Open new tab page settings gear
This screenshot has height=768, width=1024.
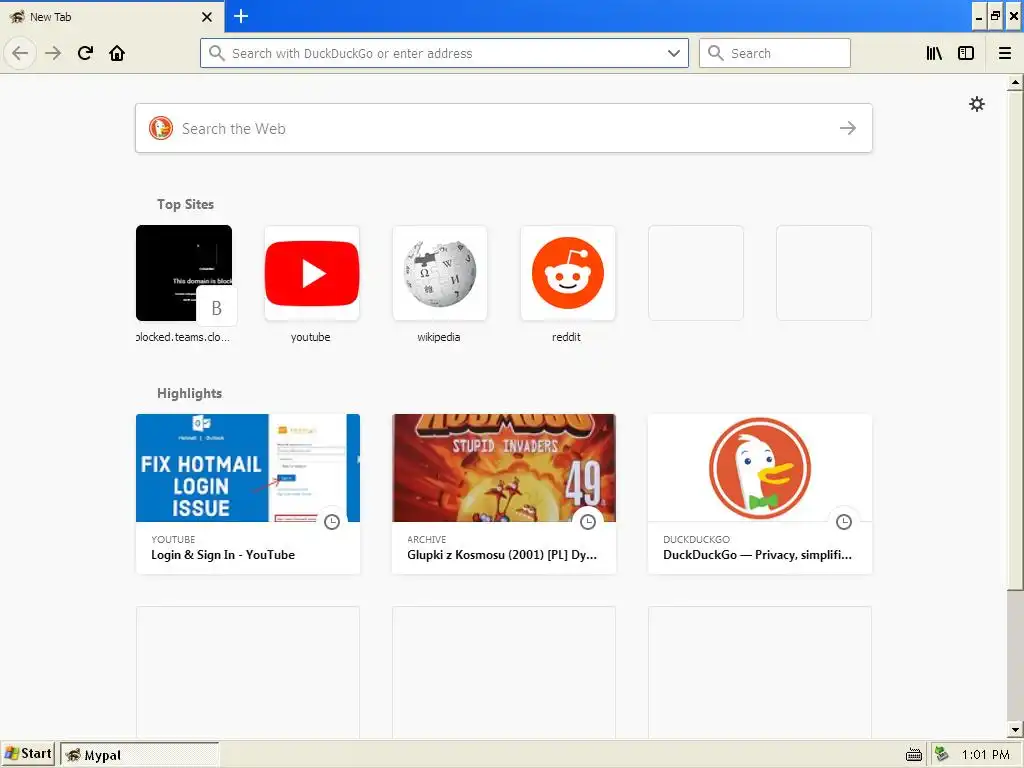(x=976, y=104)
